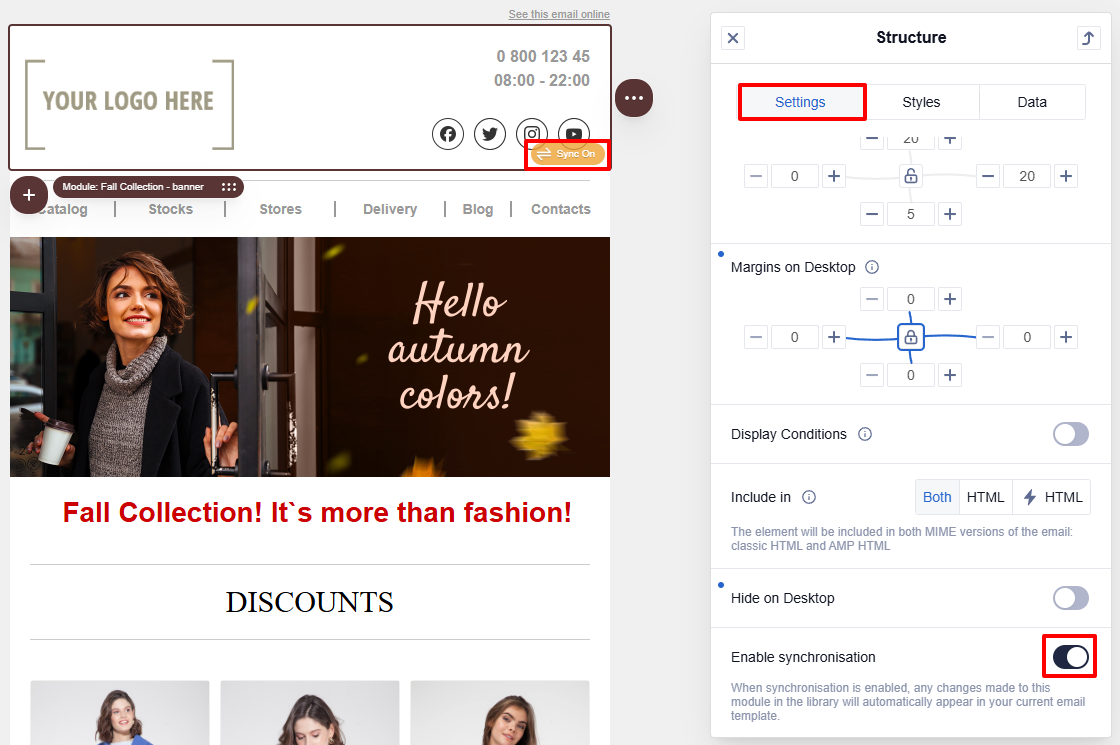Click the Contacts menu link
1120x745 pixels.
561,209
